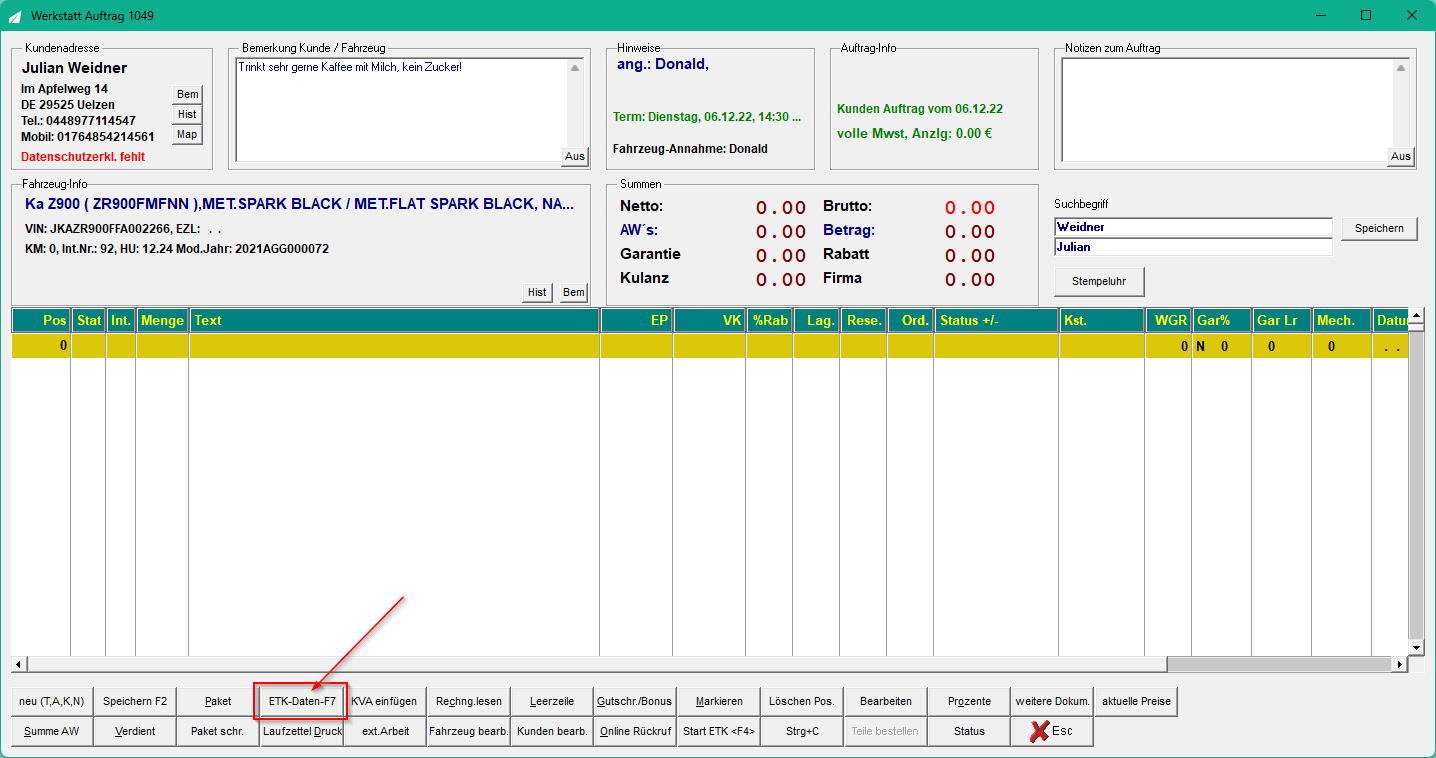Image resolution: width=1436 pixels, height=758 pixels.
Task: Click the red 'Datenschutzerkl. fehlt' warning text
Action: (x=83, y=157)
